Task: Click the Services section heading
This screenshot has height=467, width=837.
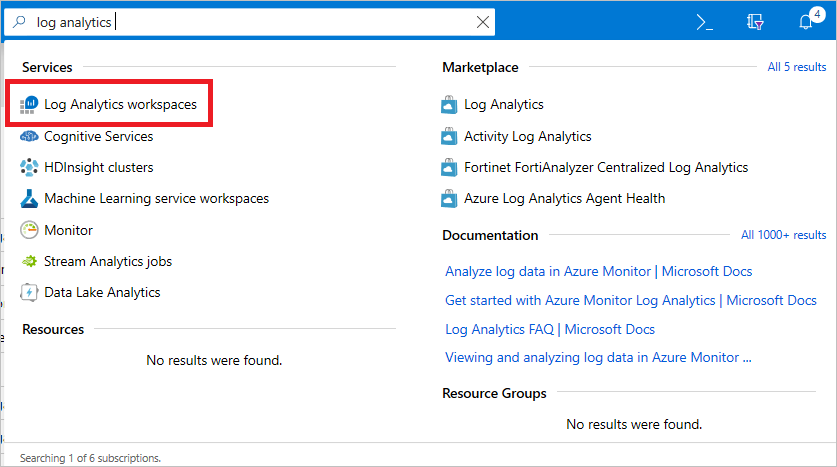Action: click(47, 67)
